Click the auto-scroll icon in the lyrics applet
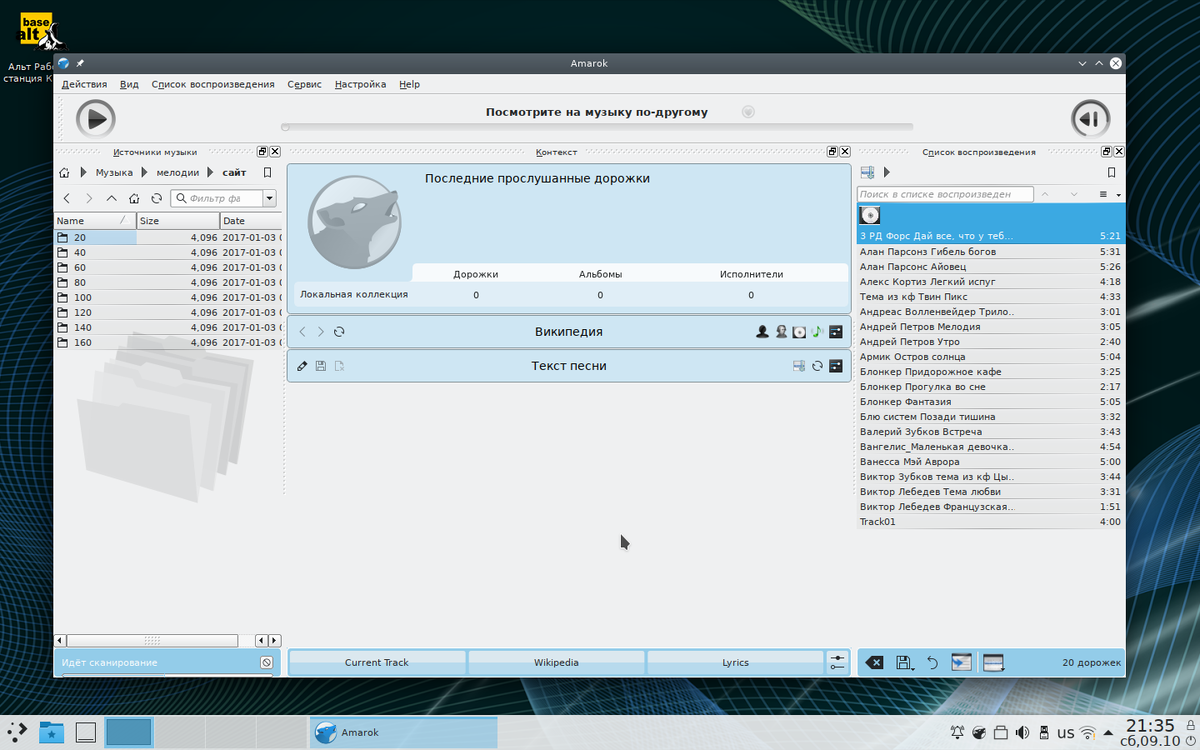 [x=799, y=366]
